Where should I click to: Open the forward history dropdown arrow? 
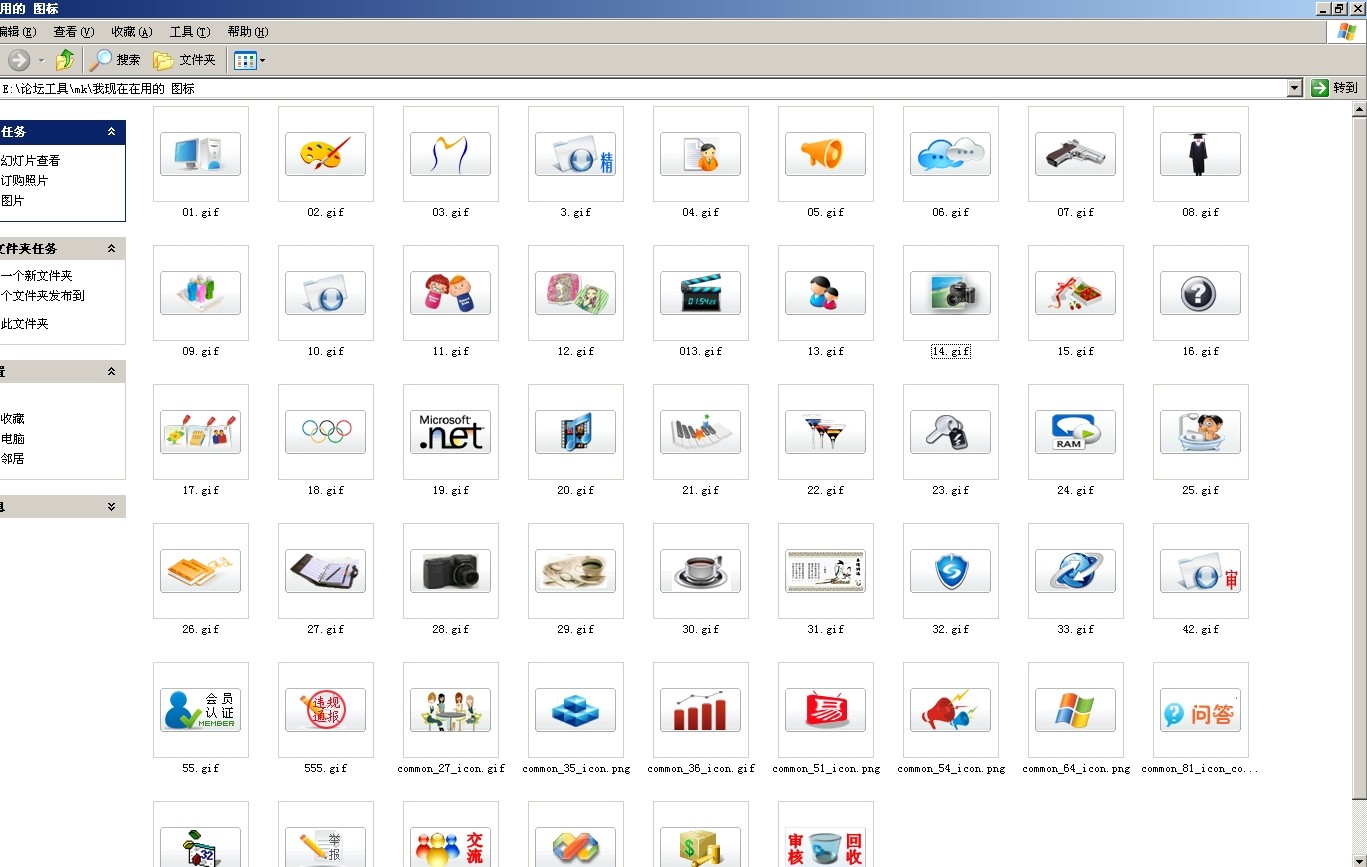[41, 61]
